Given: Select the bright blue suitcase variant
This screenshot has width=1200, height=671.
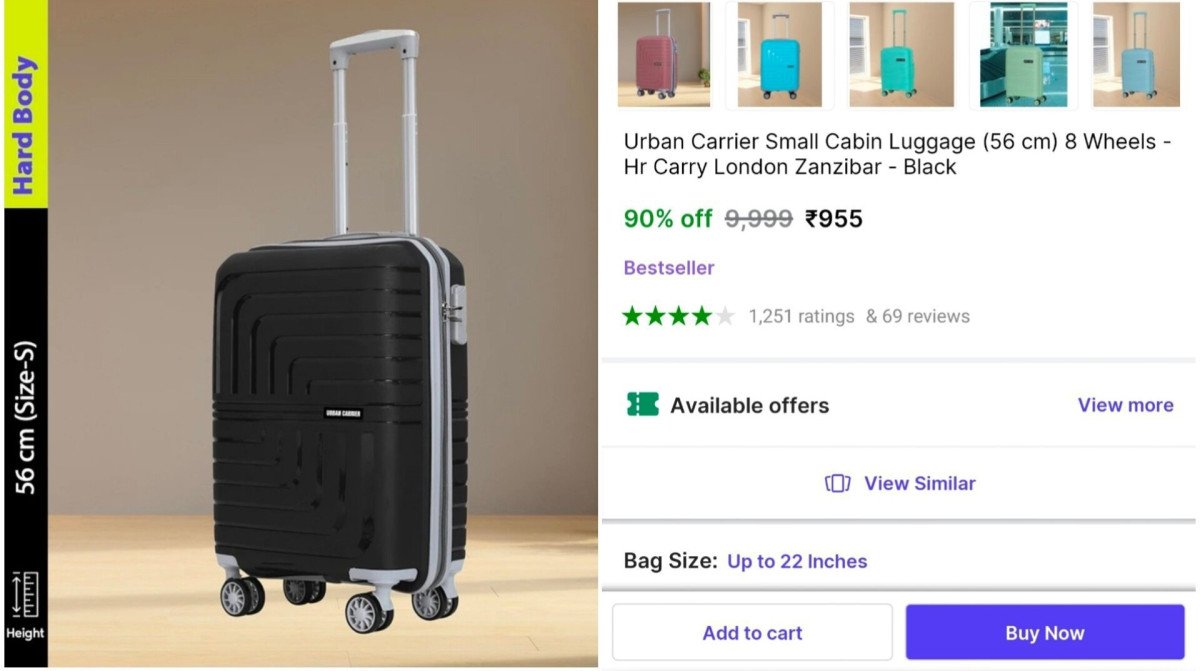Looking at the screenshot, I should pos(779,54).
